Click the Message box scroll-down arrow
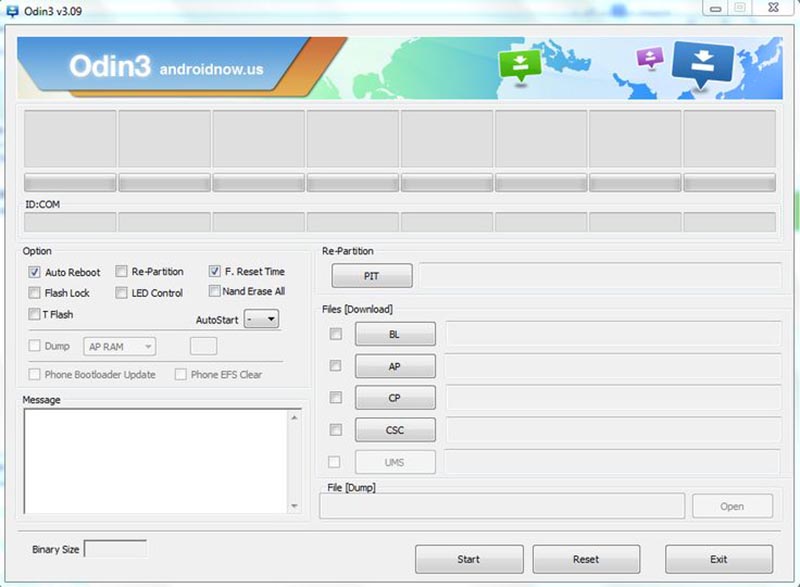Image resolution: width=800 pixels, height=587 pixels. (294, 506)
